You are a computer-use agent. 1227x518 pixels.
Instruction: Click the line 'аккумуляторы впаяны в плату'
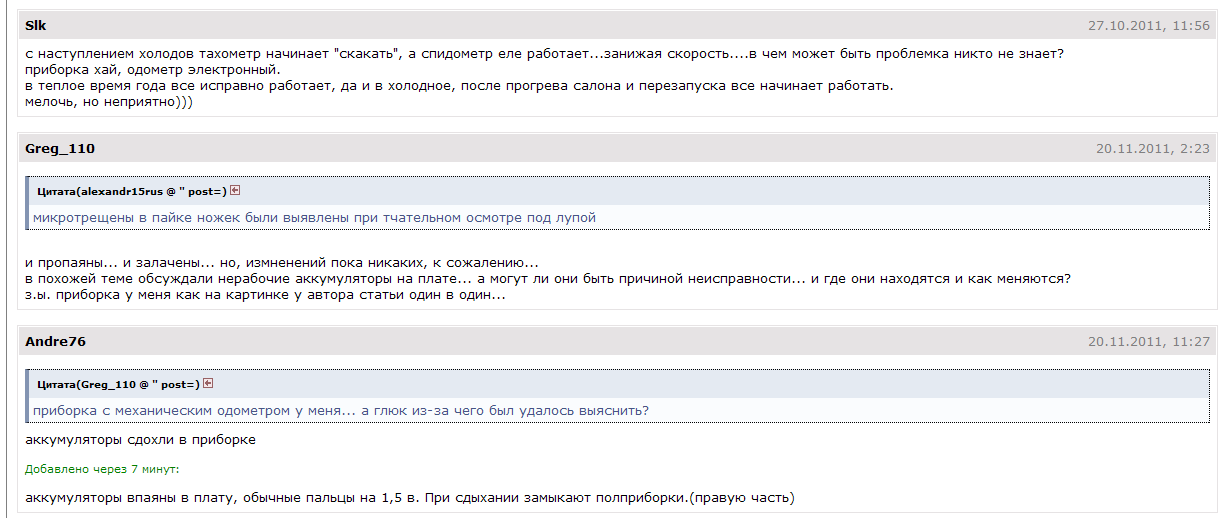410,497
